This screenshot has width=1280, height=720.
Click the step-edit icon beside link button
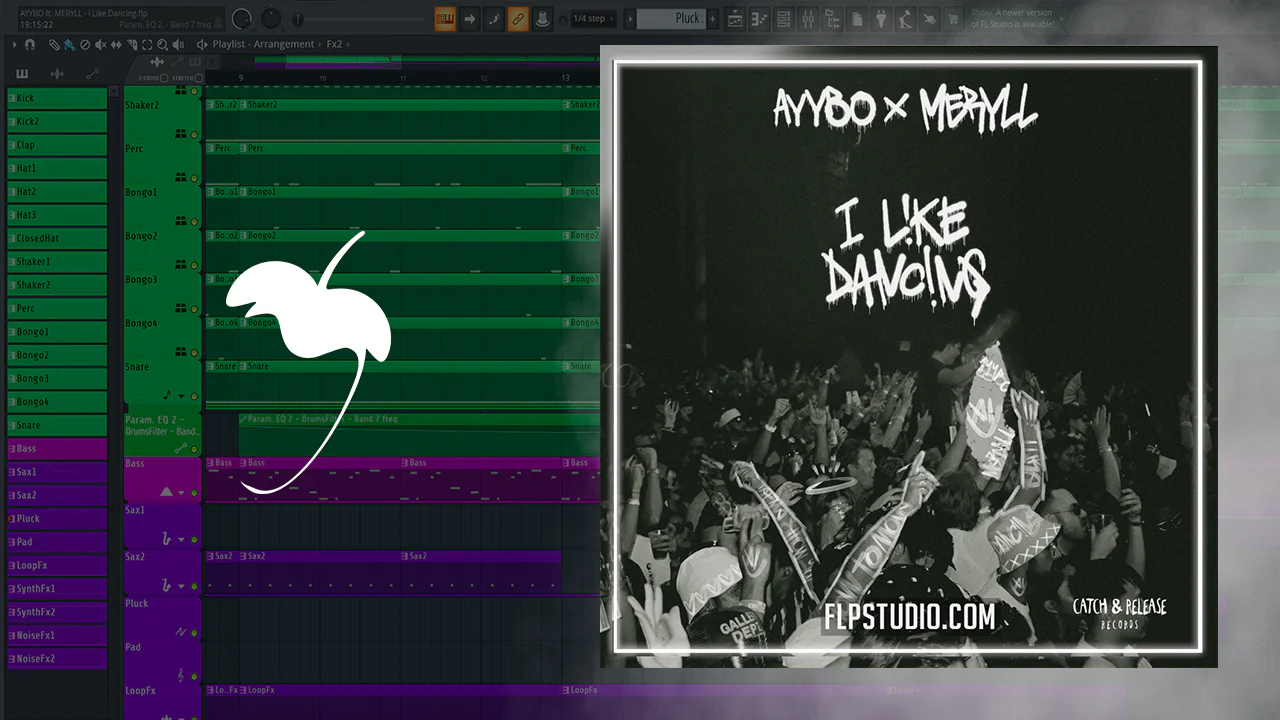tap(494, 18)
